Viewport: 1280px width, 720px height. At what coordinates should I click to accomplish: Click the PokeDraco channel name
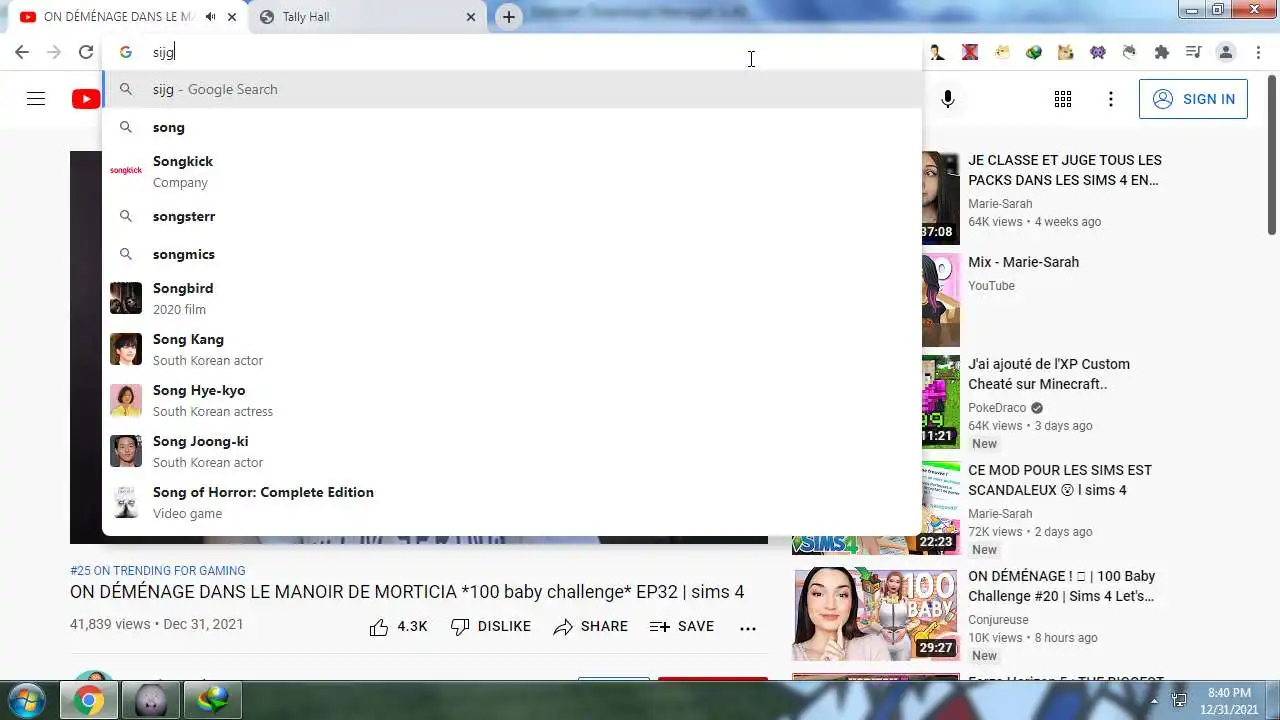[997, 408]
